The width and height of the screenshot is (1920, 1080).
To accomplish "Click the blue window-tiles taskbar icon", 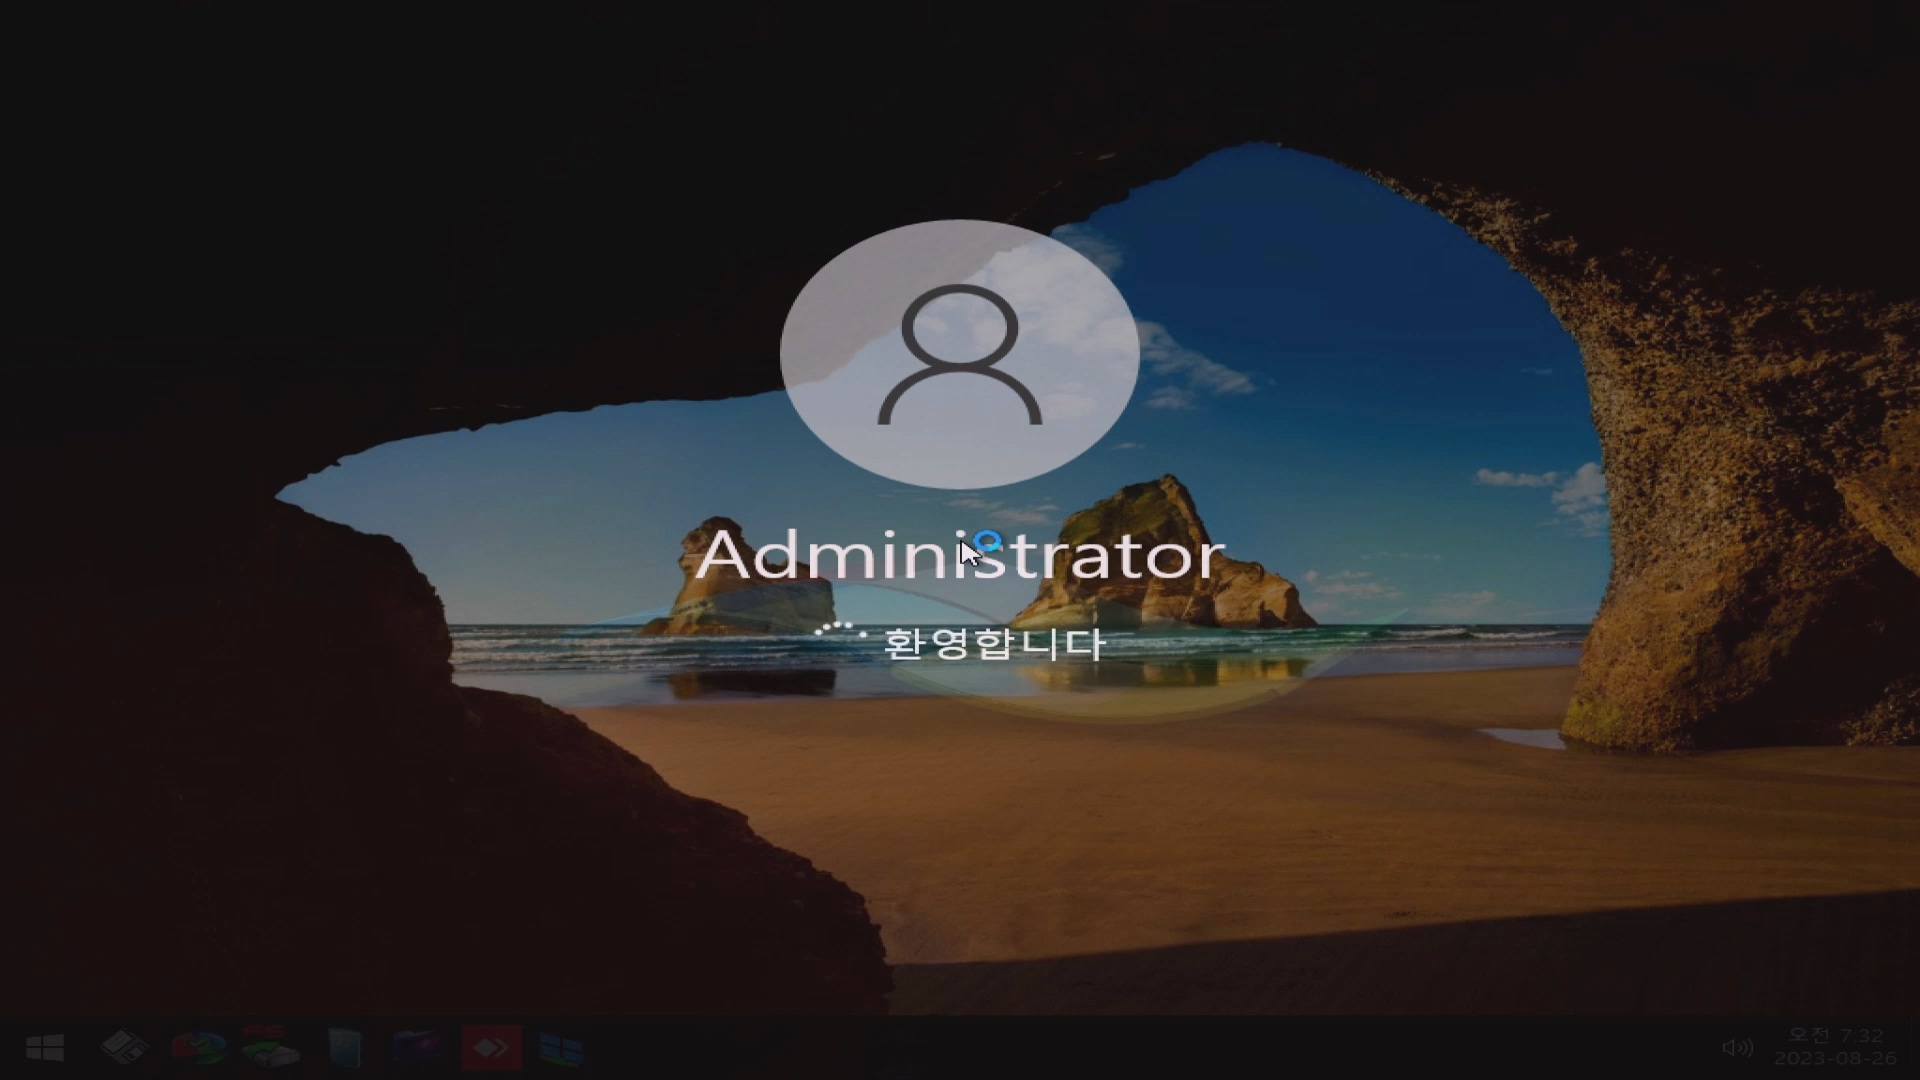I will [x=561, y=1048].
